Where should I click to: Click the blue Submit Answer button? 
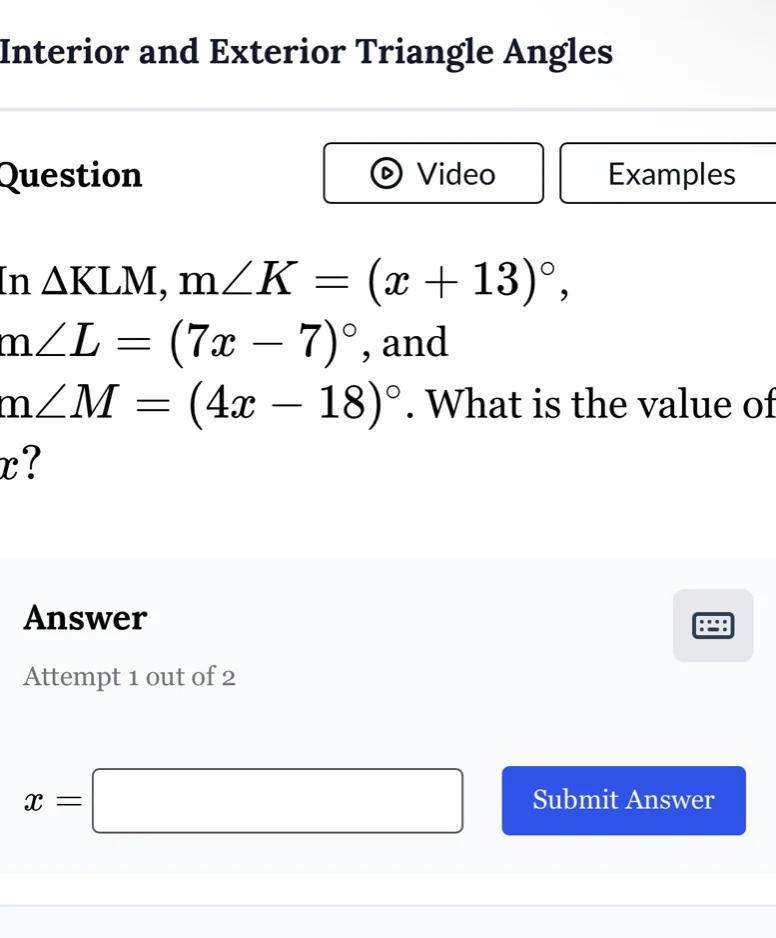[622, 800]
